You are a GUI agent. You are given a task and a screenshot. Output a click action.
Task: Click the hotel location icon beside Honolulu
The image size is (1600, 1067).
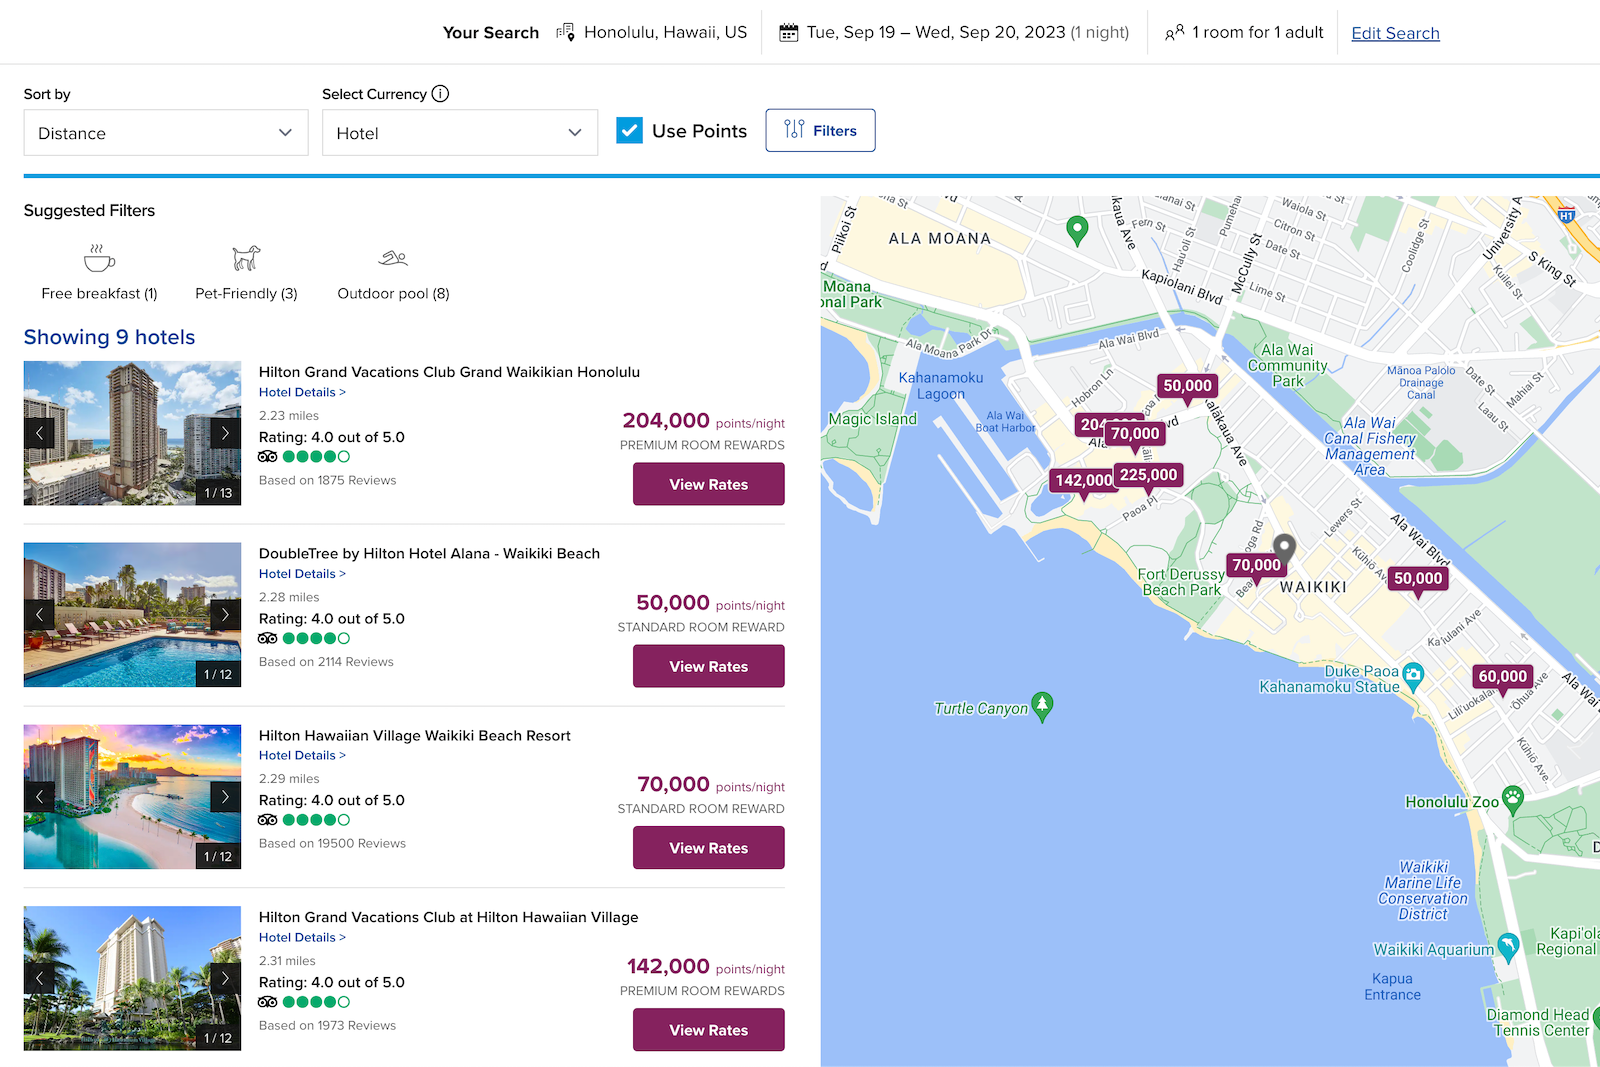[565, 32]
